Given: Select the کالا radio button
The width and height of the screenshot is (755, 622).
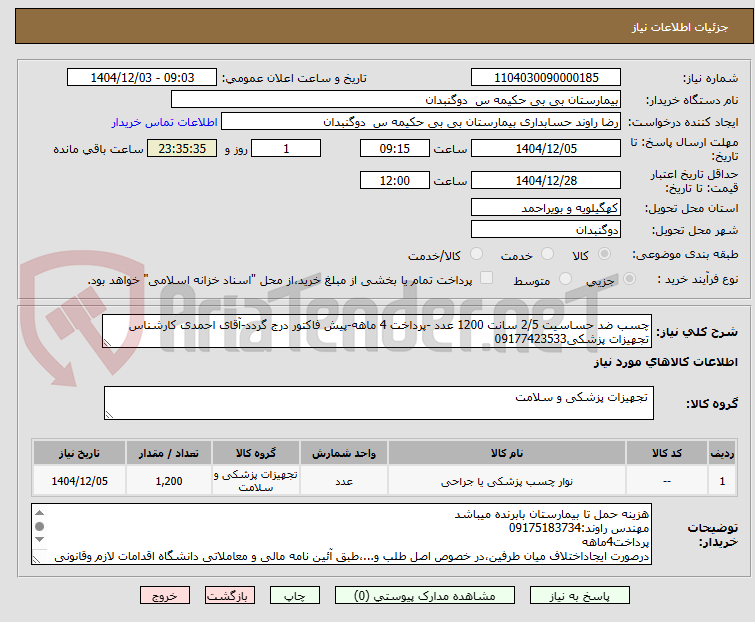Looking at the screenshot, I should (604, 254).
